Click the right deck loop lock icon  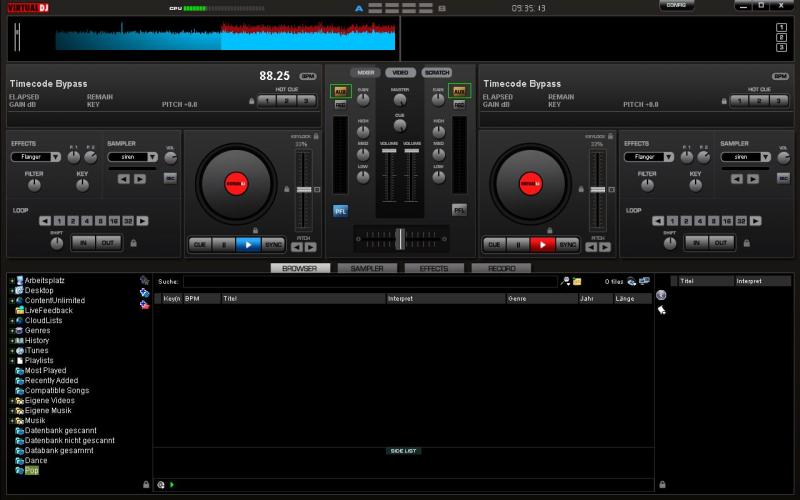(x=746, y=242)
